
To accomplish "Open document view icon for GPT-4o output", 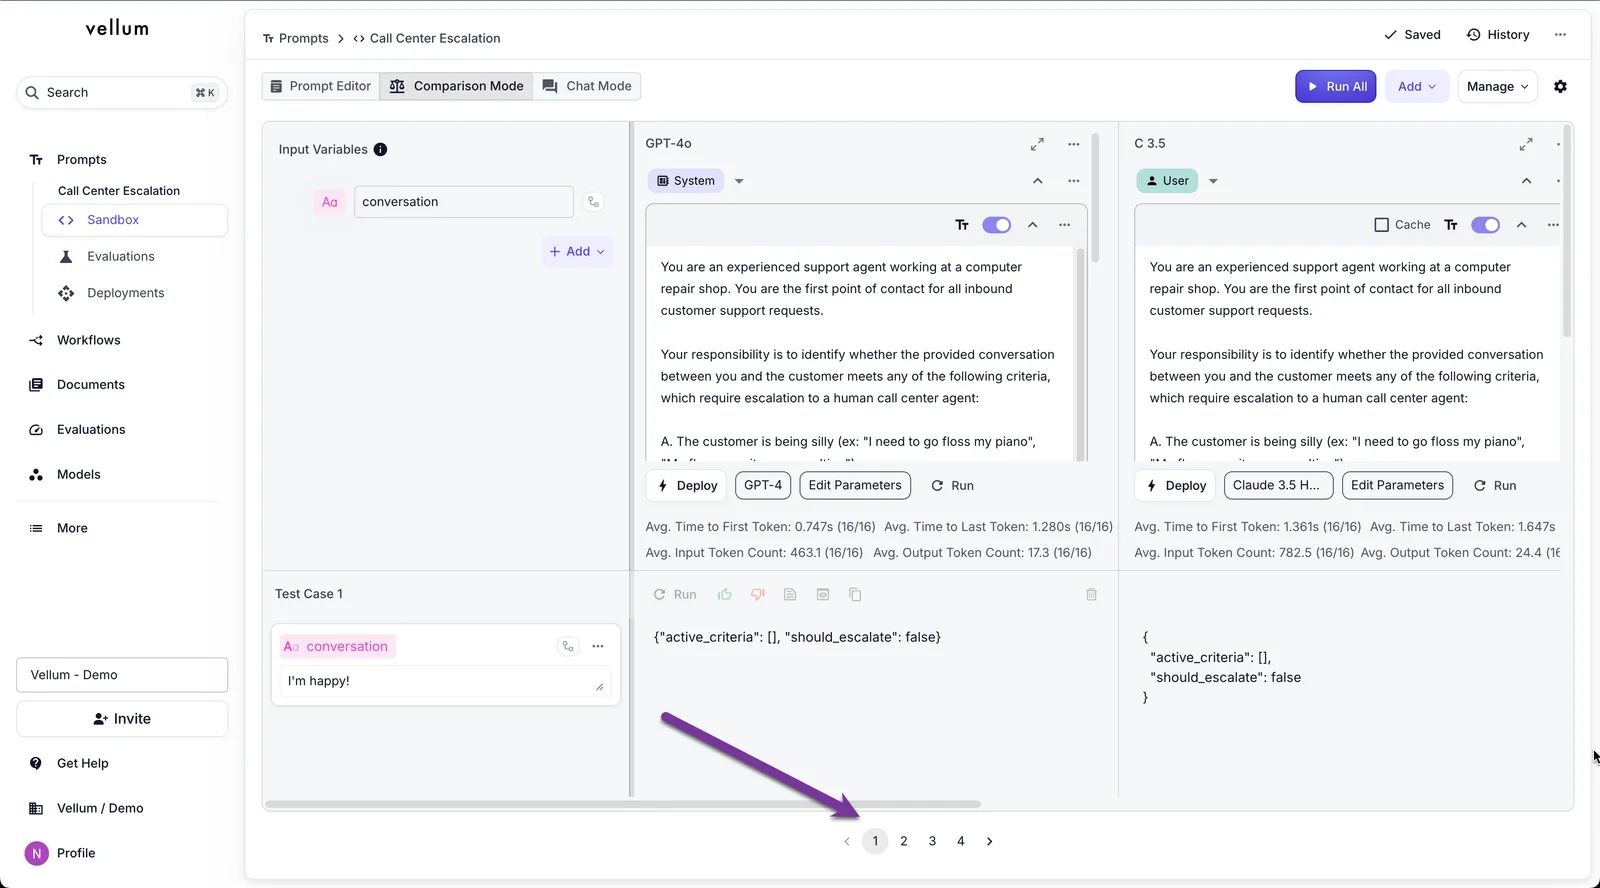I will click(x=790, y=594).
